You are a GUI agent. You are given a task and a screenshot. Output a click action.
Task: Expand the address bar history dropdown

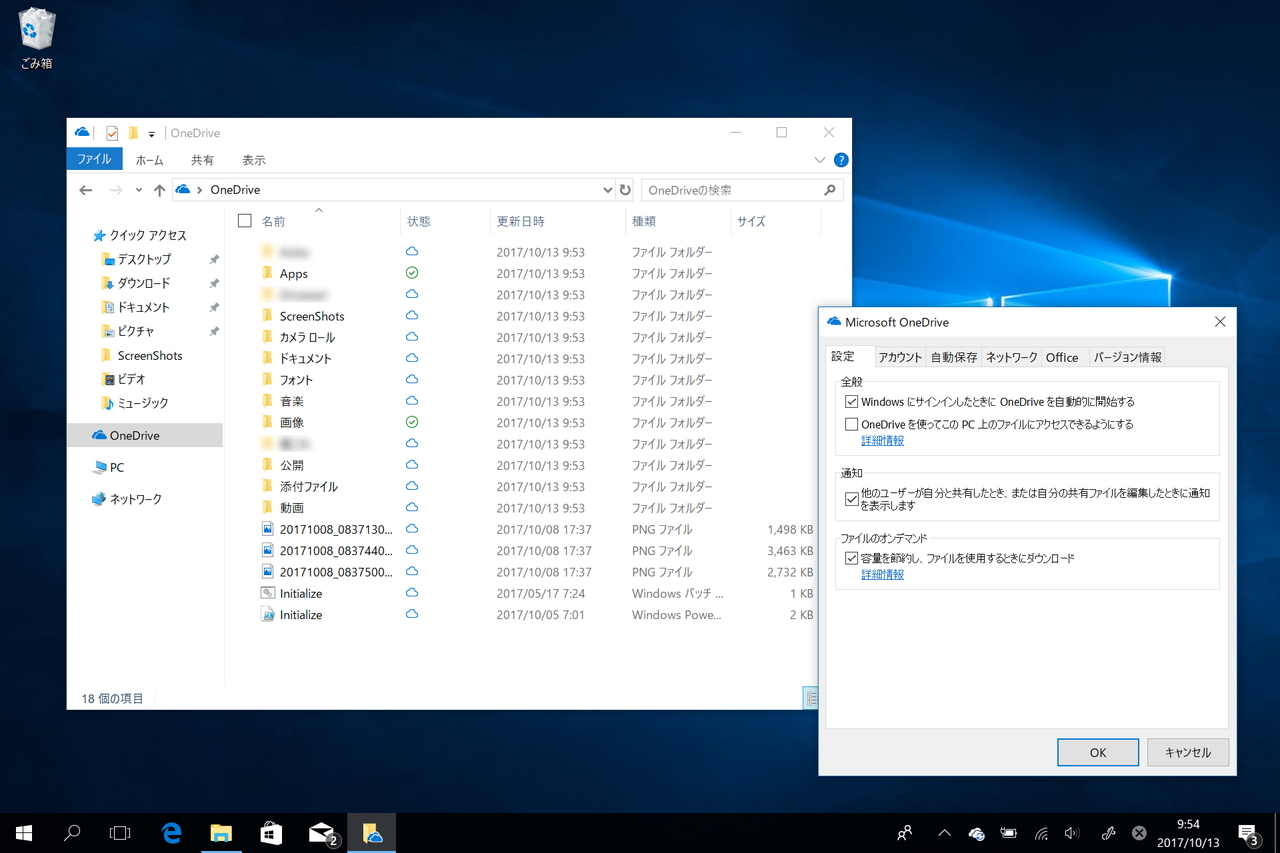tap(607, 190)
